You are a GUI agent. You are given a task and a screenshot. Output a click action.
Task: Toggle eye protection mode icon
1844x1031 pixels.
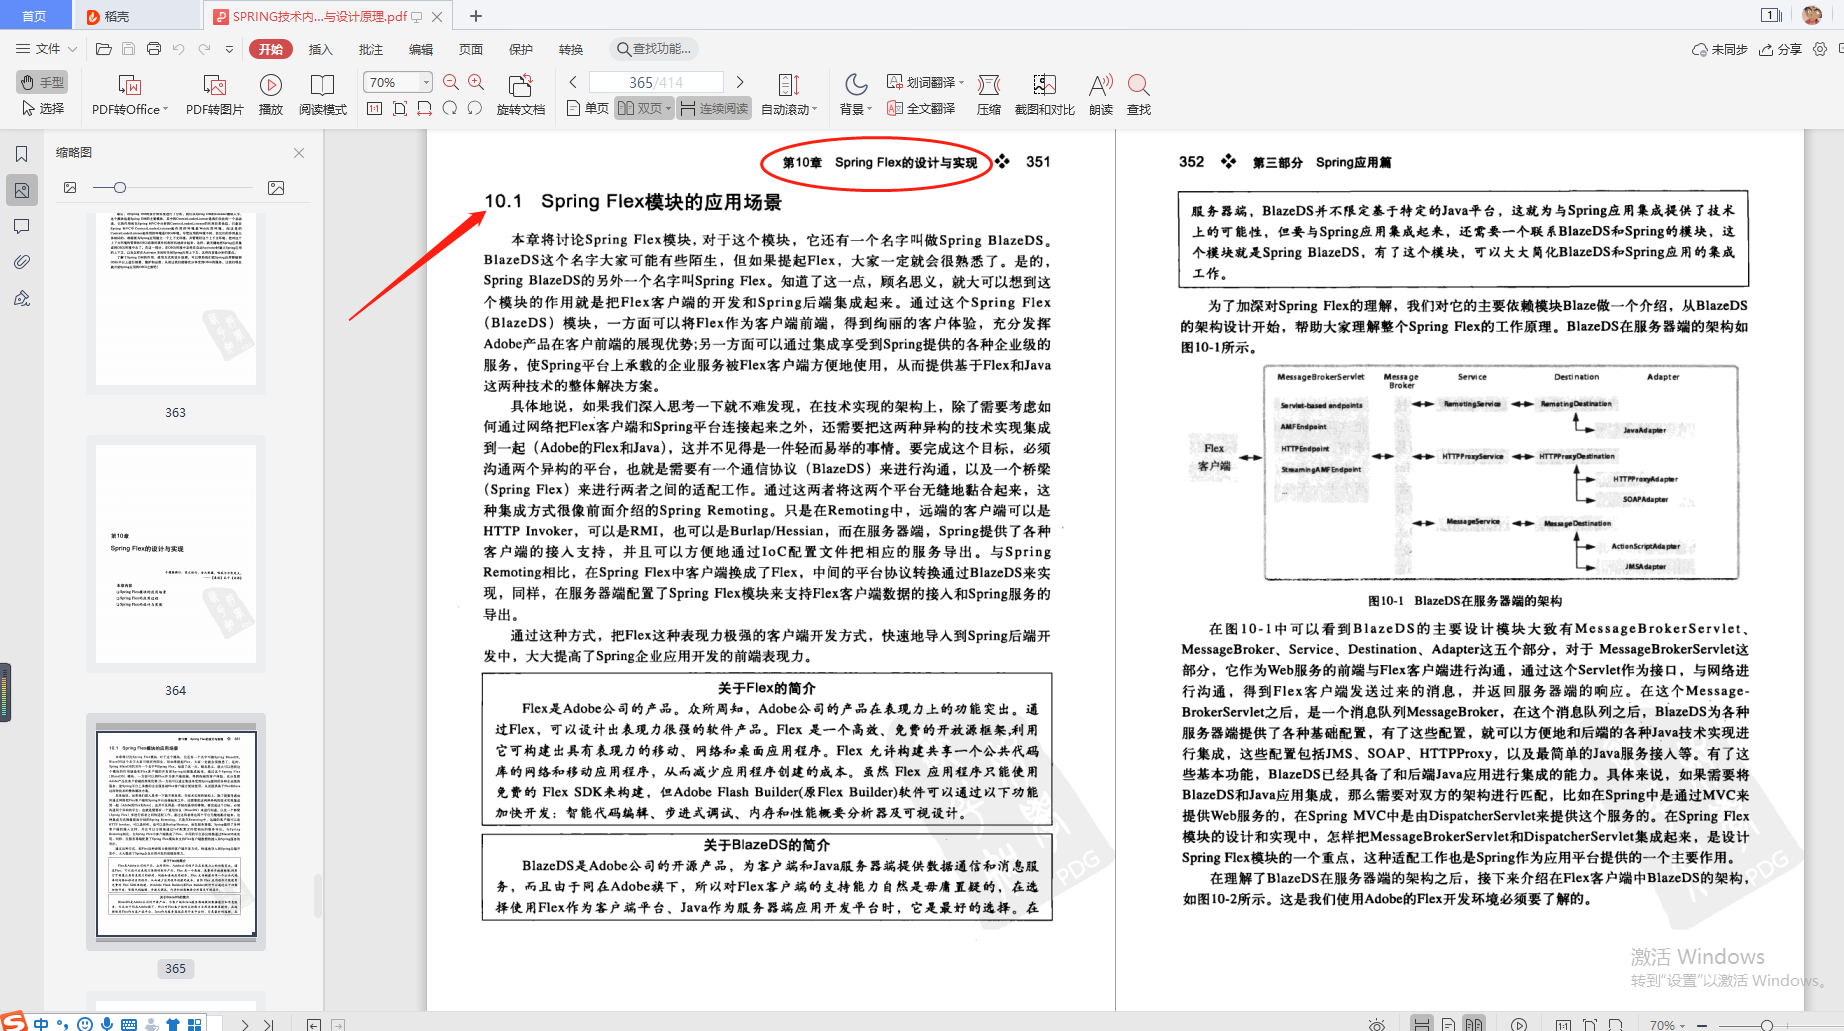1377,1024
